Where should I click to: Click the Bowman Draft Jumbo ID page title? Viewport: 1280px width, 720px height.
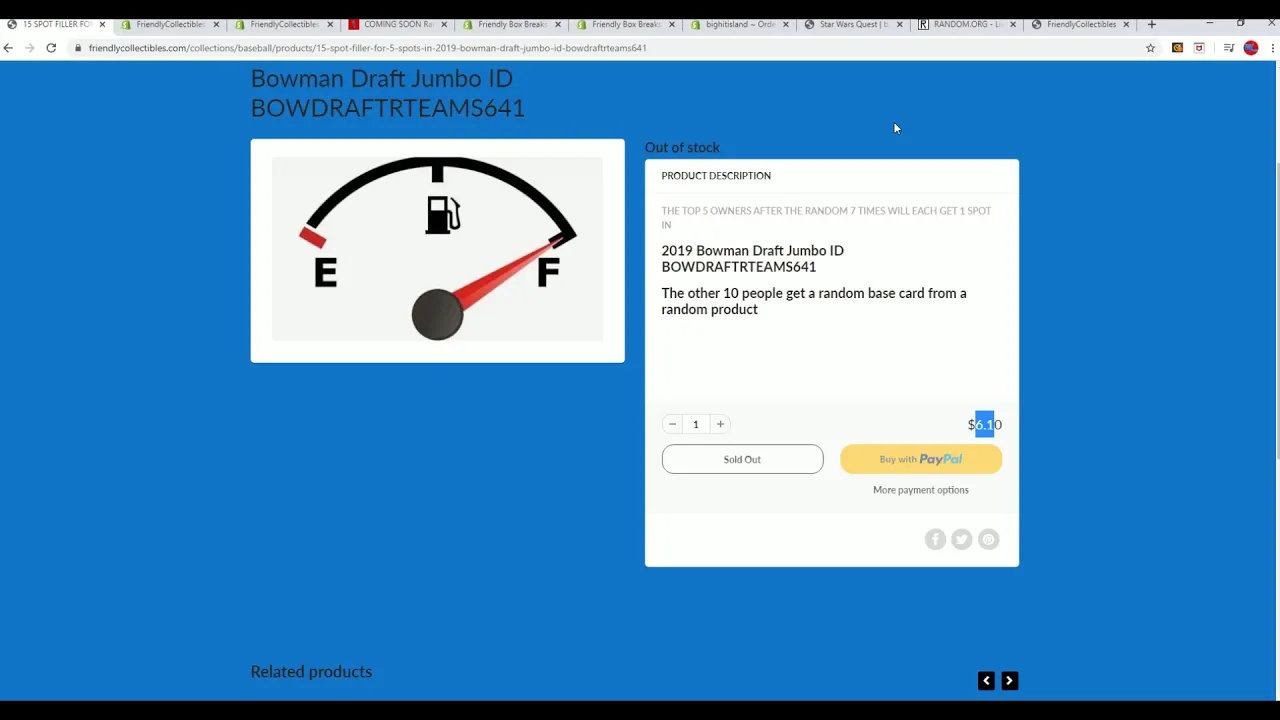tap(387, 93)
